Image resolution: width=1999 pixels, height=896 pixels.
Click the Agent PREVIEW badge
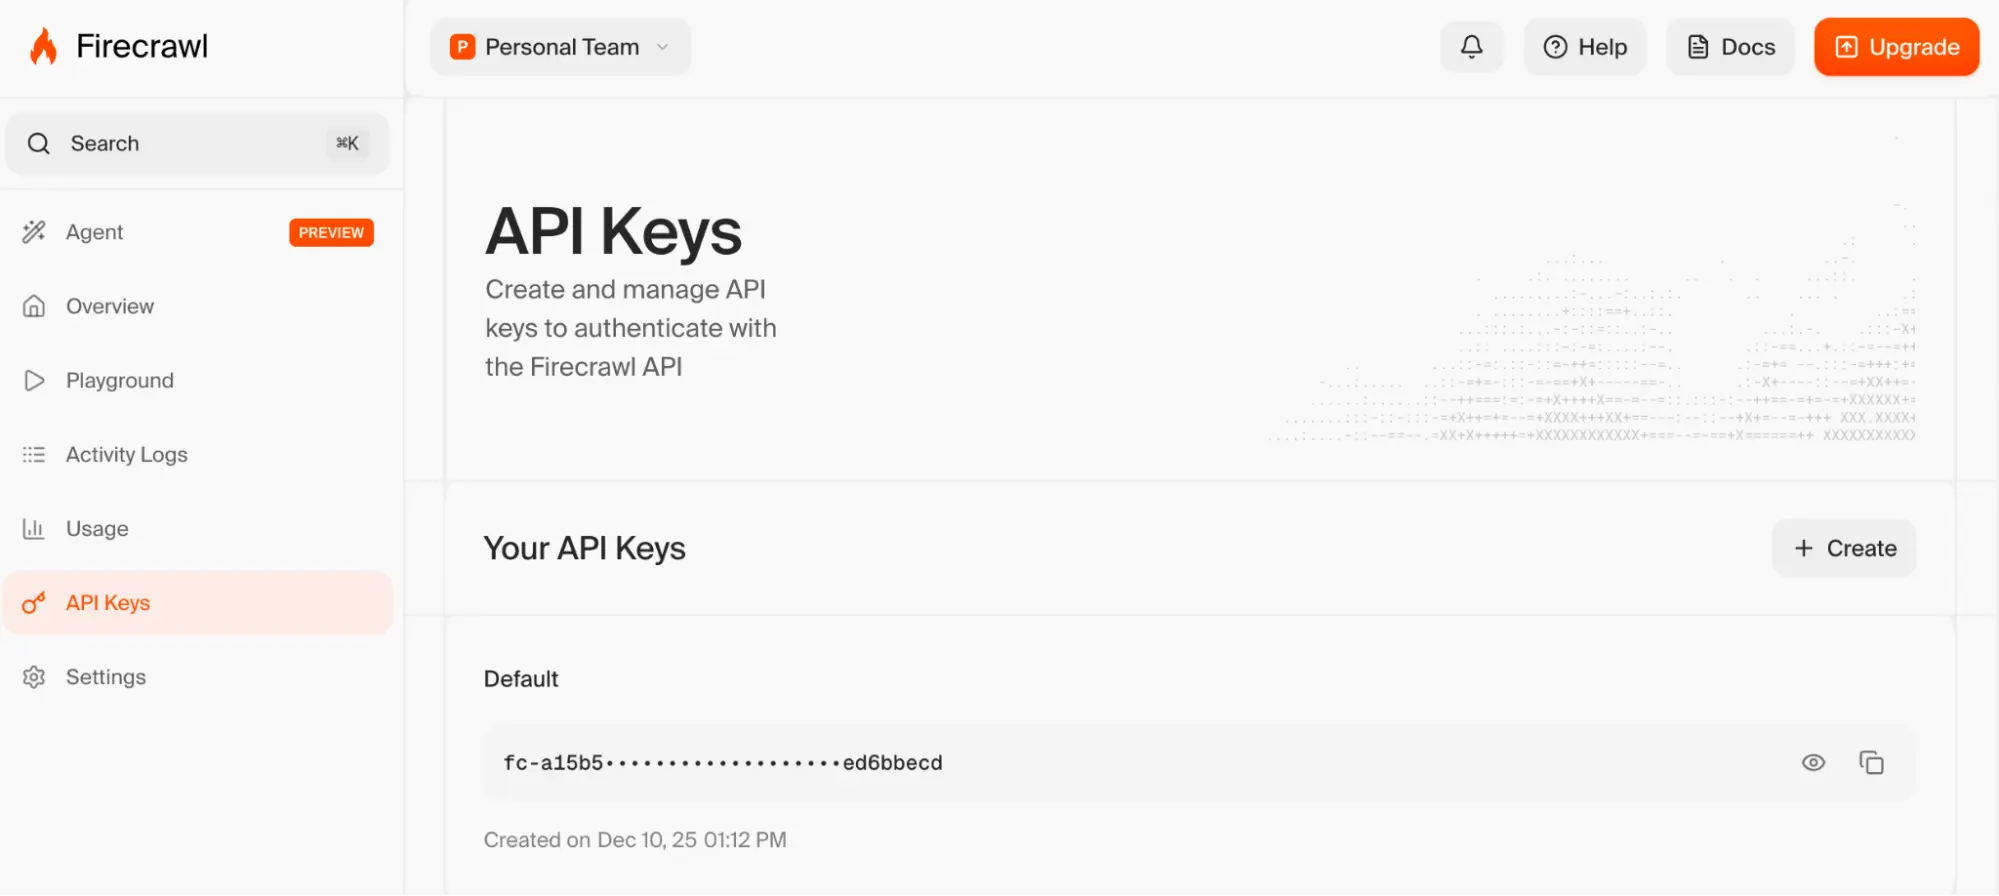[331, 232]
